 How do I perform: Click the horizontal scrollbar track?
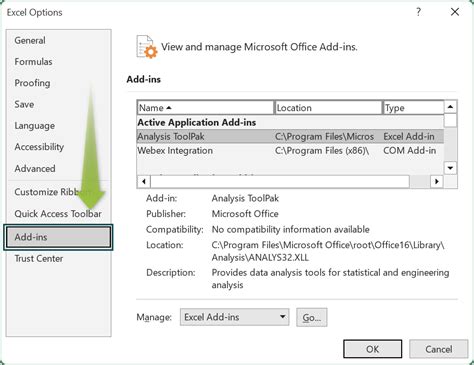[x=420, y=182]
